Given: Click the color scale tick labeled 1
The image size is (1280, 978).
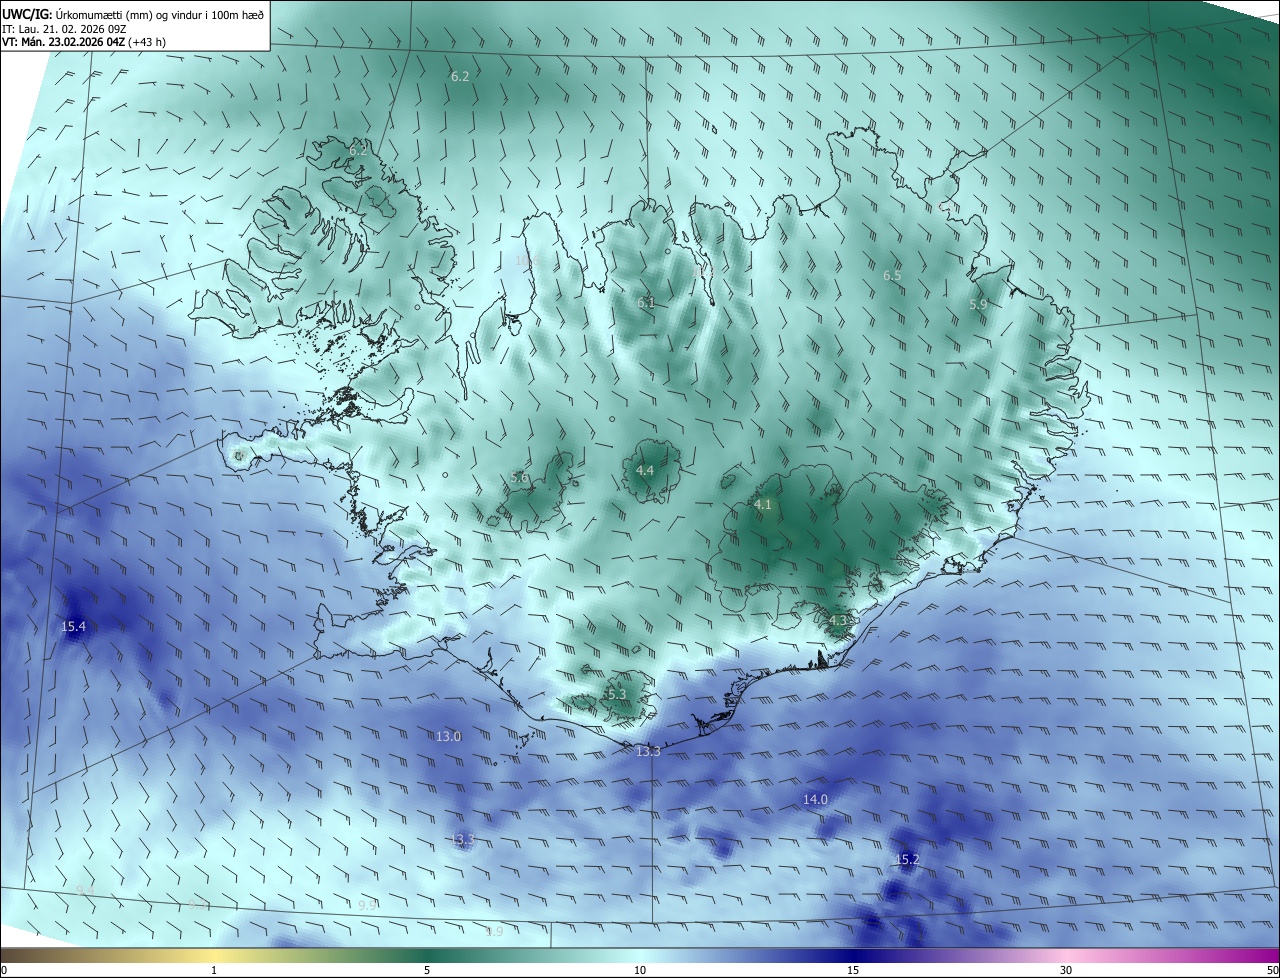Looking at the screenshot, I should click(x=214, y=971).
